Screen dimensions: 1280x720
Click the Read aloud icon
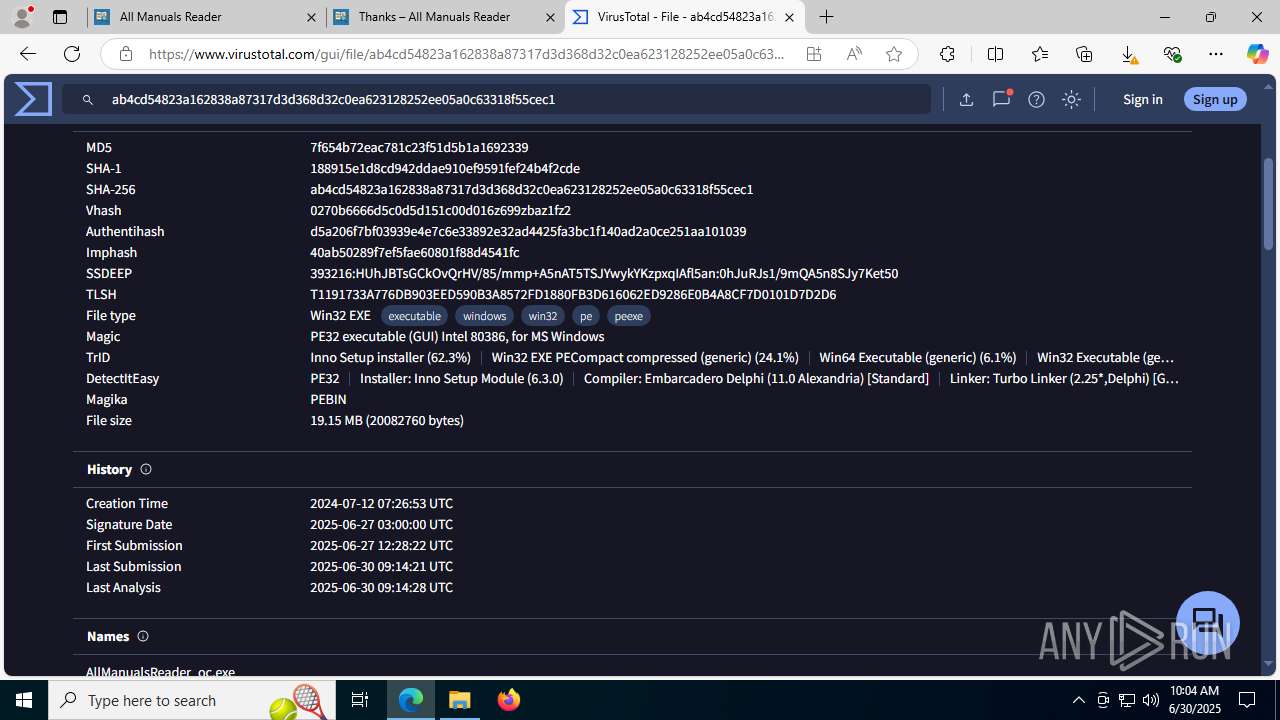(x=854, y=54)
